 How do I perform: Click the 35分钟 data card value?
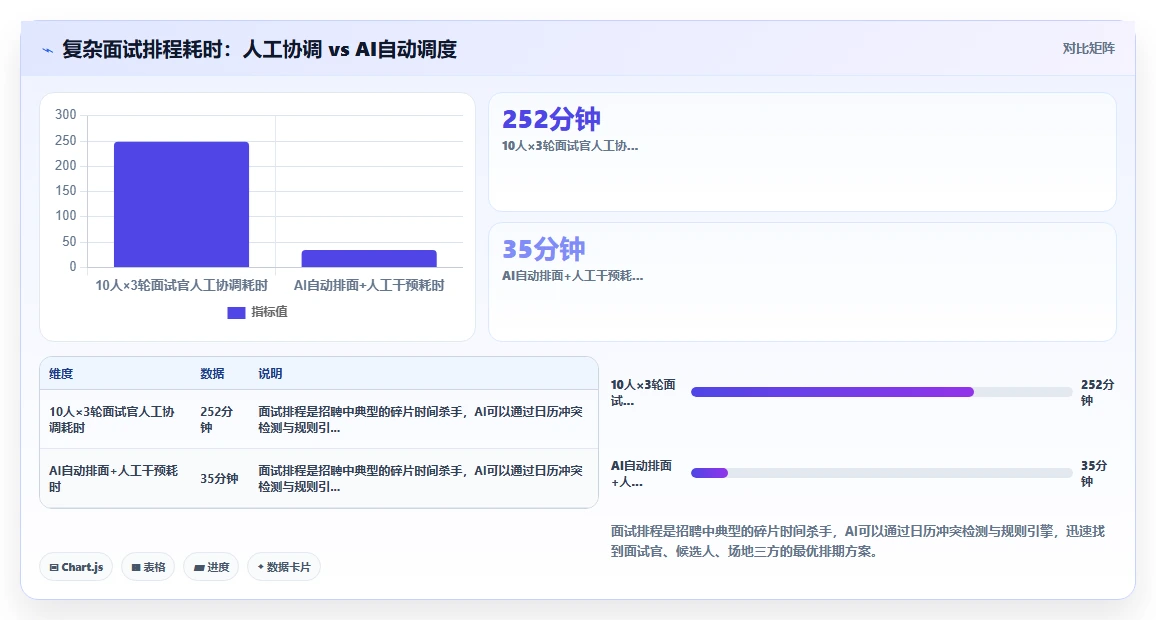point(543,248)
